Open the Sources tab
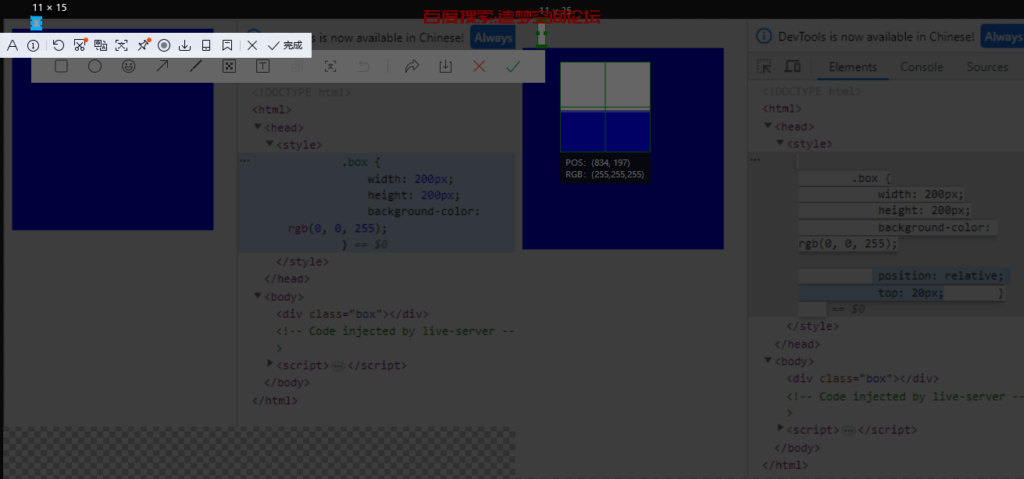Viewport: 1024px width, 479px height. click(x=987, y=67)
